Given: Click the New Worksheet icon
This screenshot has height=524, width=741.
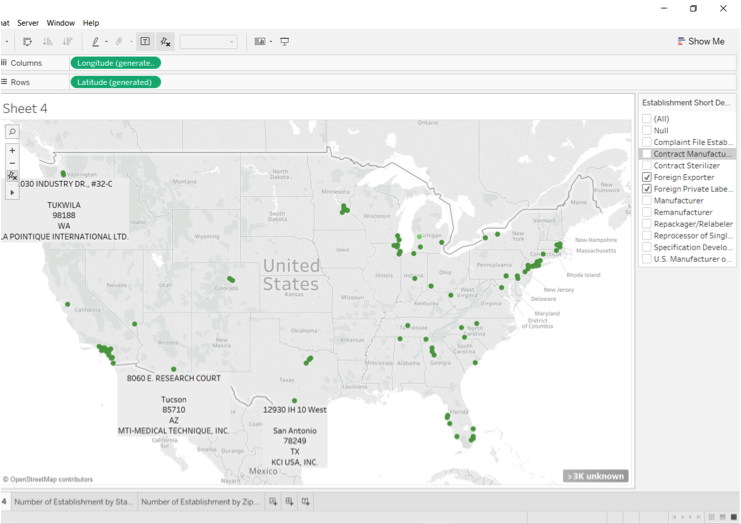Looking at the screenshot, I should click(x=273, y=501).
